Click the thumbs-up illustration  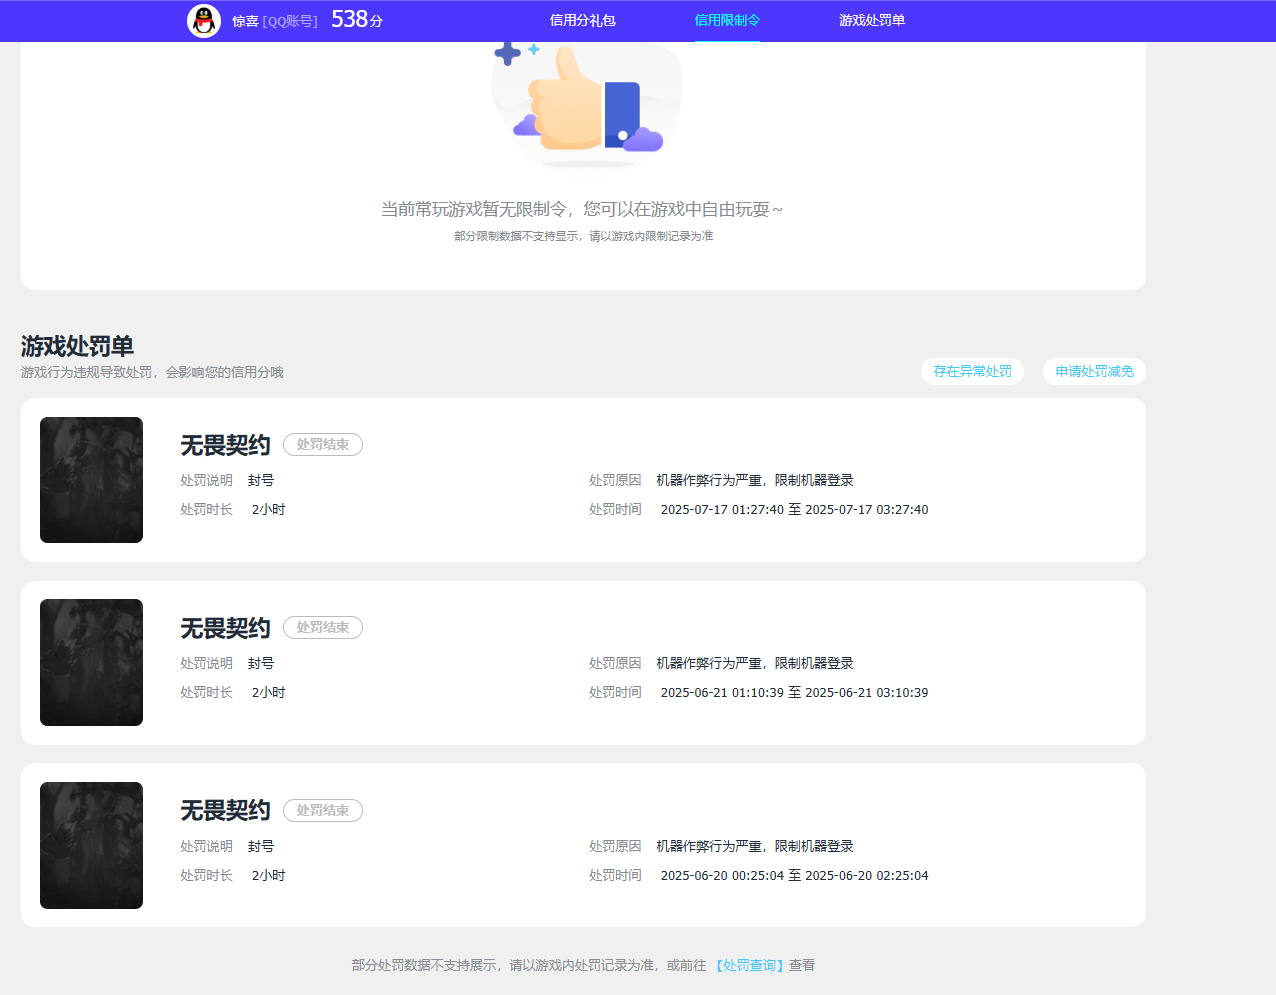(587, 103)
